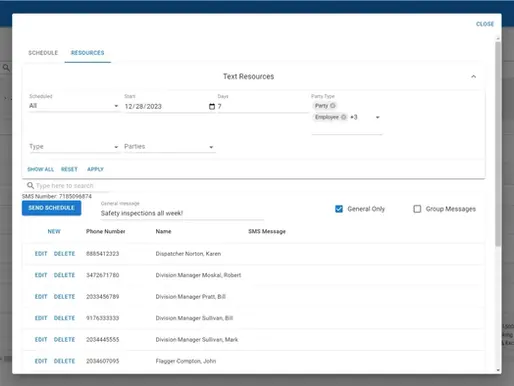
Task: Click Show All filter button
Action: click(40, 169)
